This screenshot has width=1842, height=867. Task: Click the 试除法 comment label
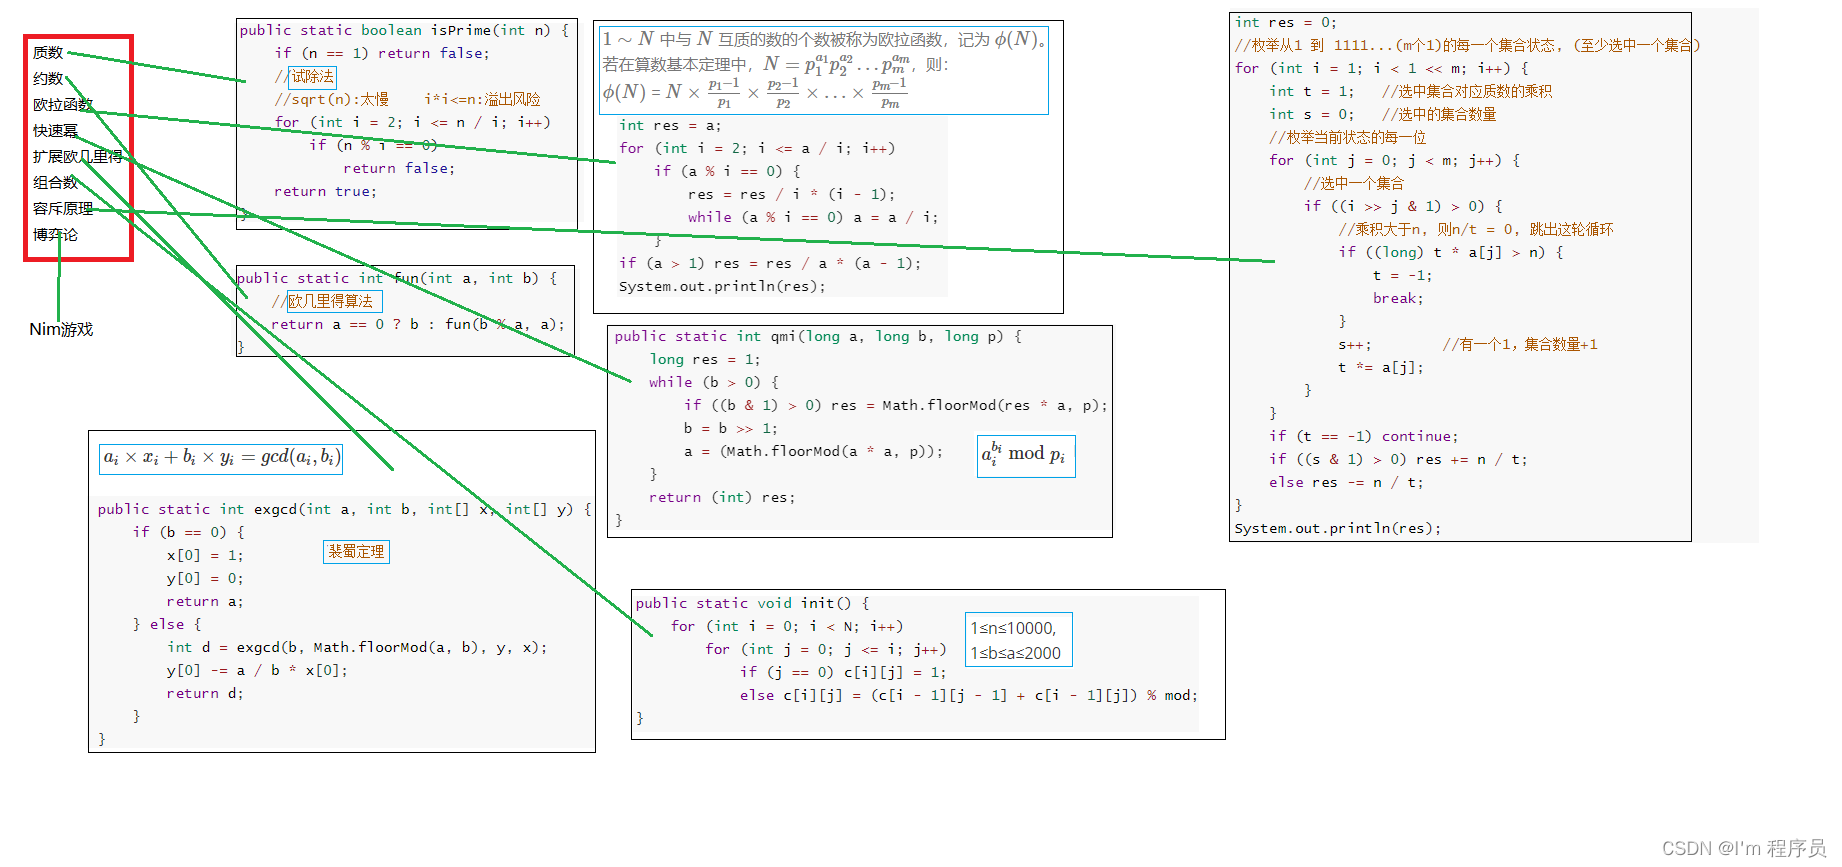click(312, 77)
